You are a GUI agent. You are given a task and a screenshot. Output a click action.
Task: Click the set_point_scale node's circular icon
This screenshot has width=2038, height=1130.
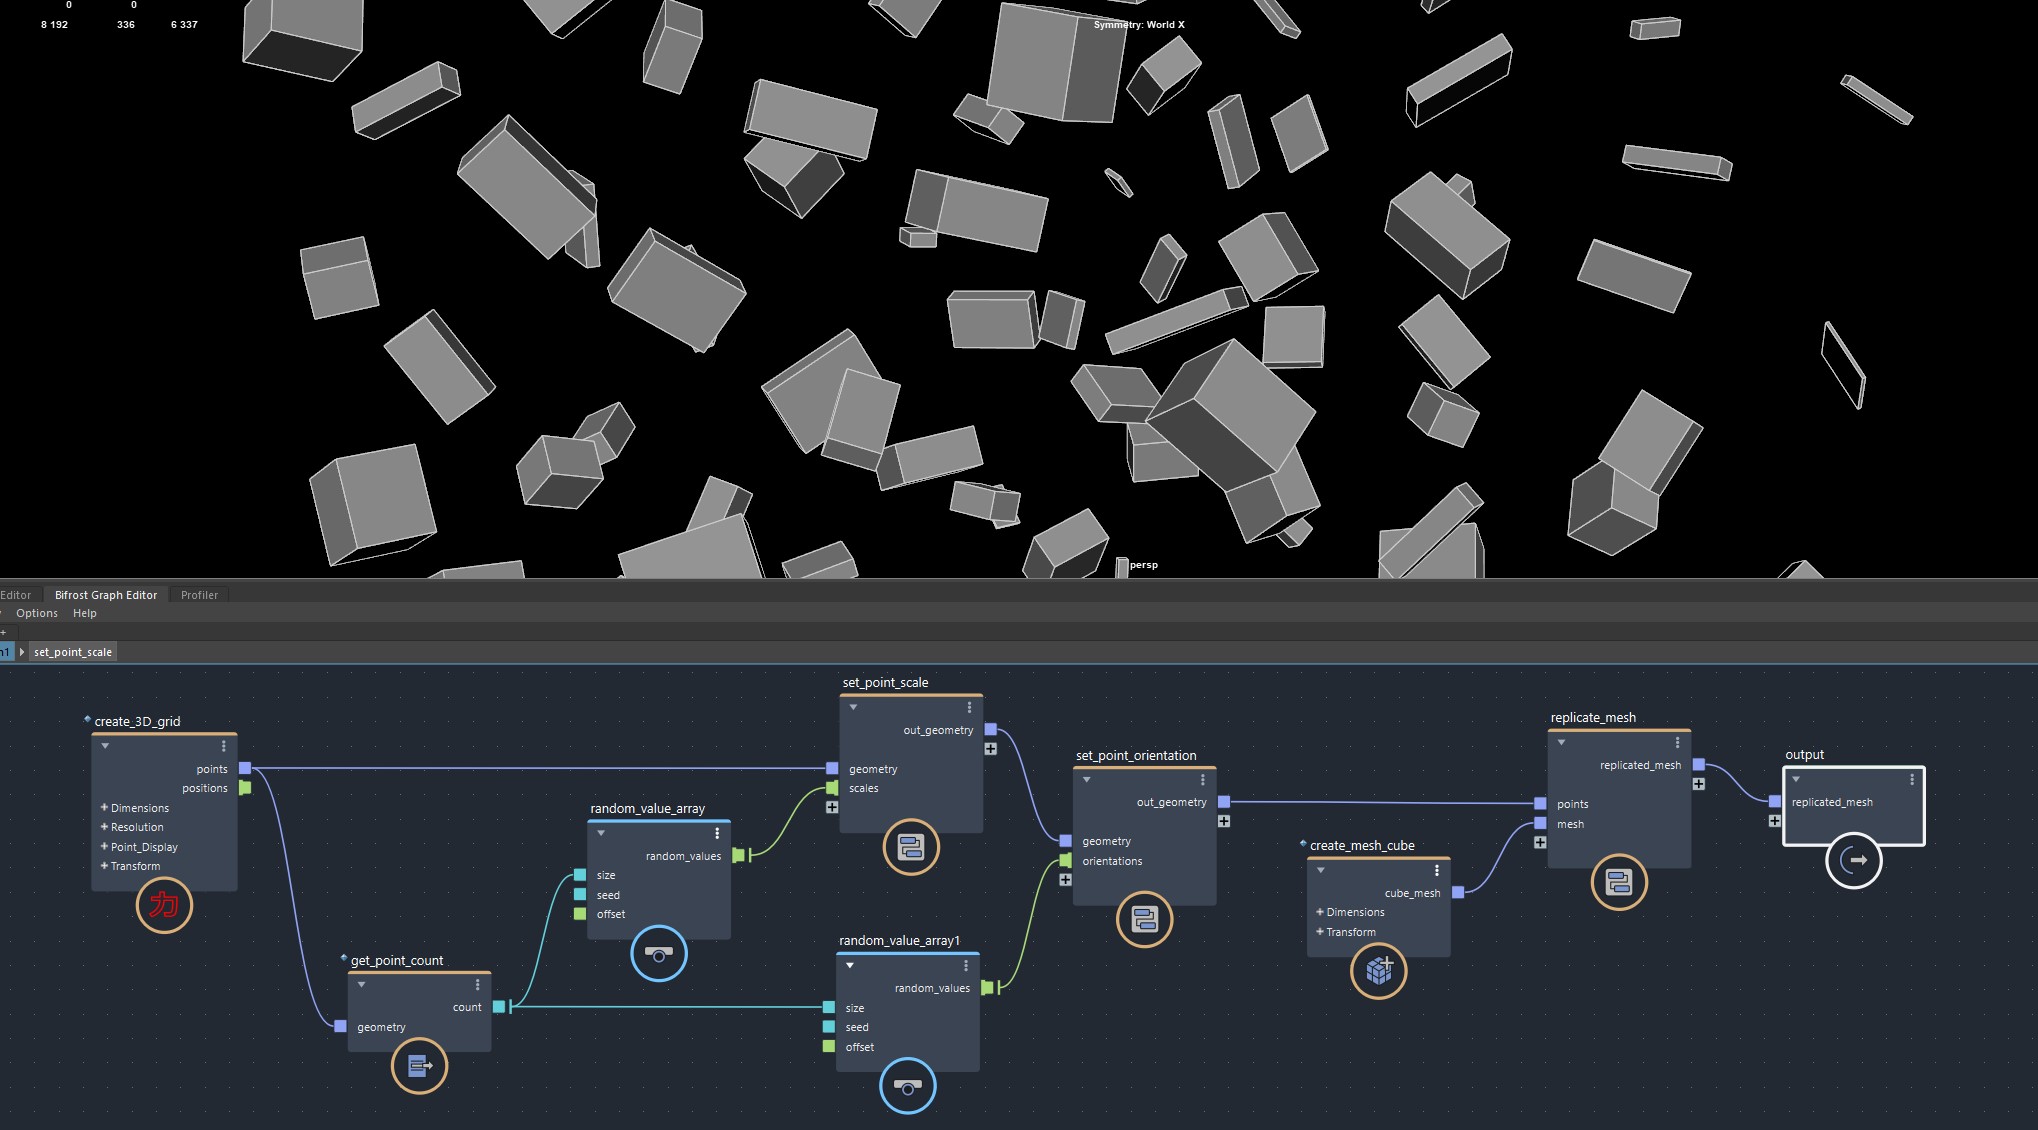pyautogui.click(x=911, y=847)
